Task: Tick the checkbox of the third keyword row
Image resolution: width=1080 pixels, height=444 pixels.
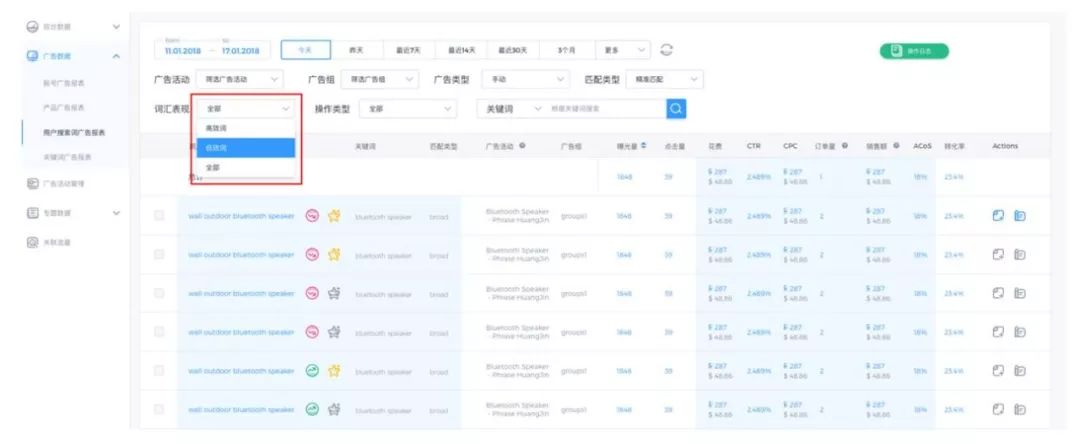Action: click(x=159, y=293)
